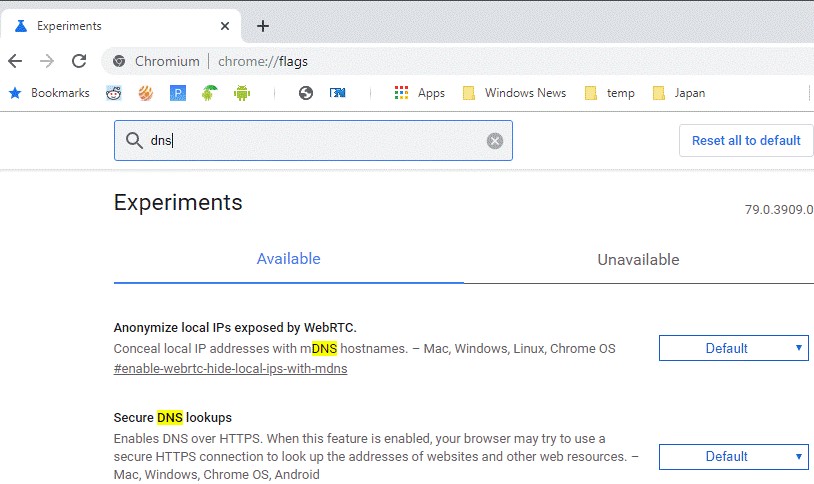Open the Secure DNS lookups Default dropdown
This screenshot has width=814, height=484.
tap(733, 456)
